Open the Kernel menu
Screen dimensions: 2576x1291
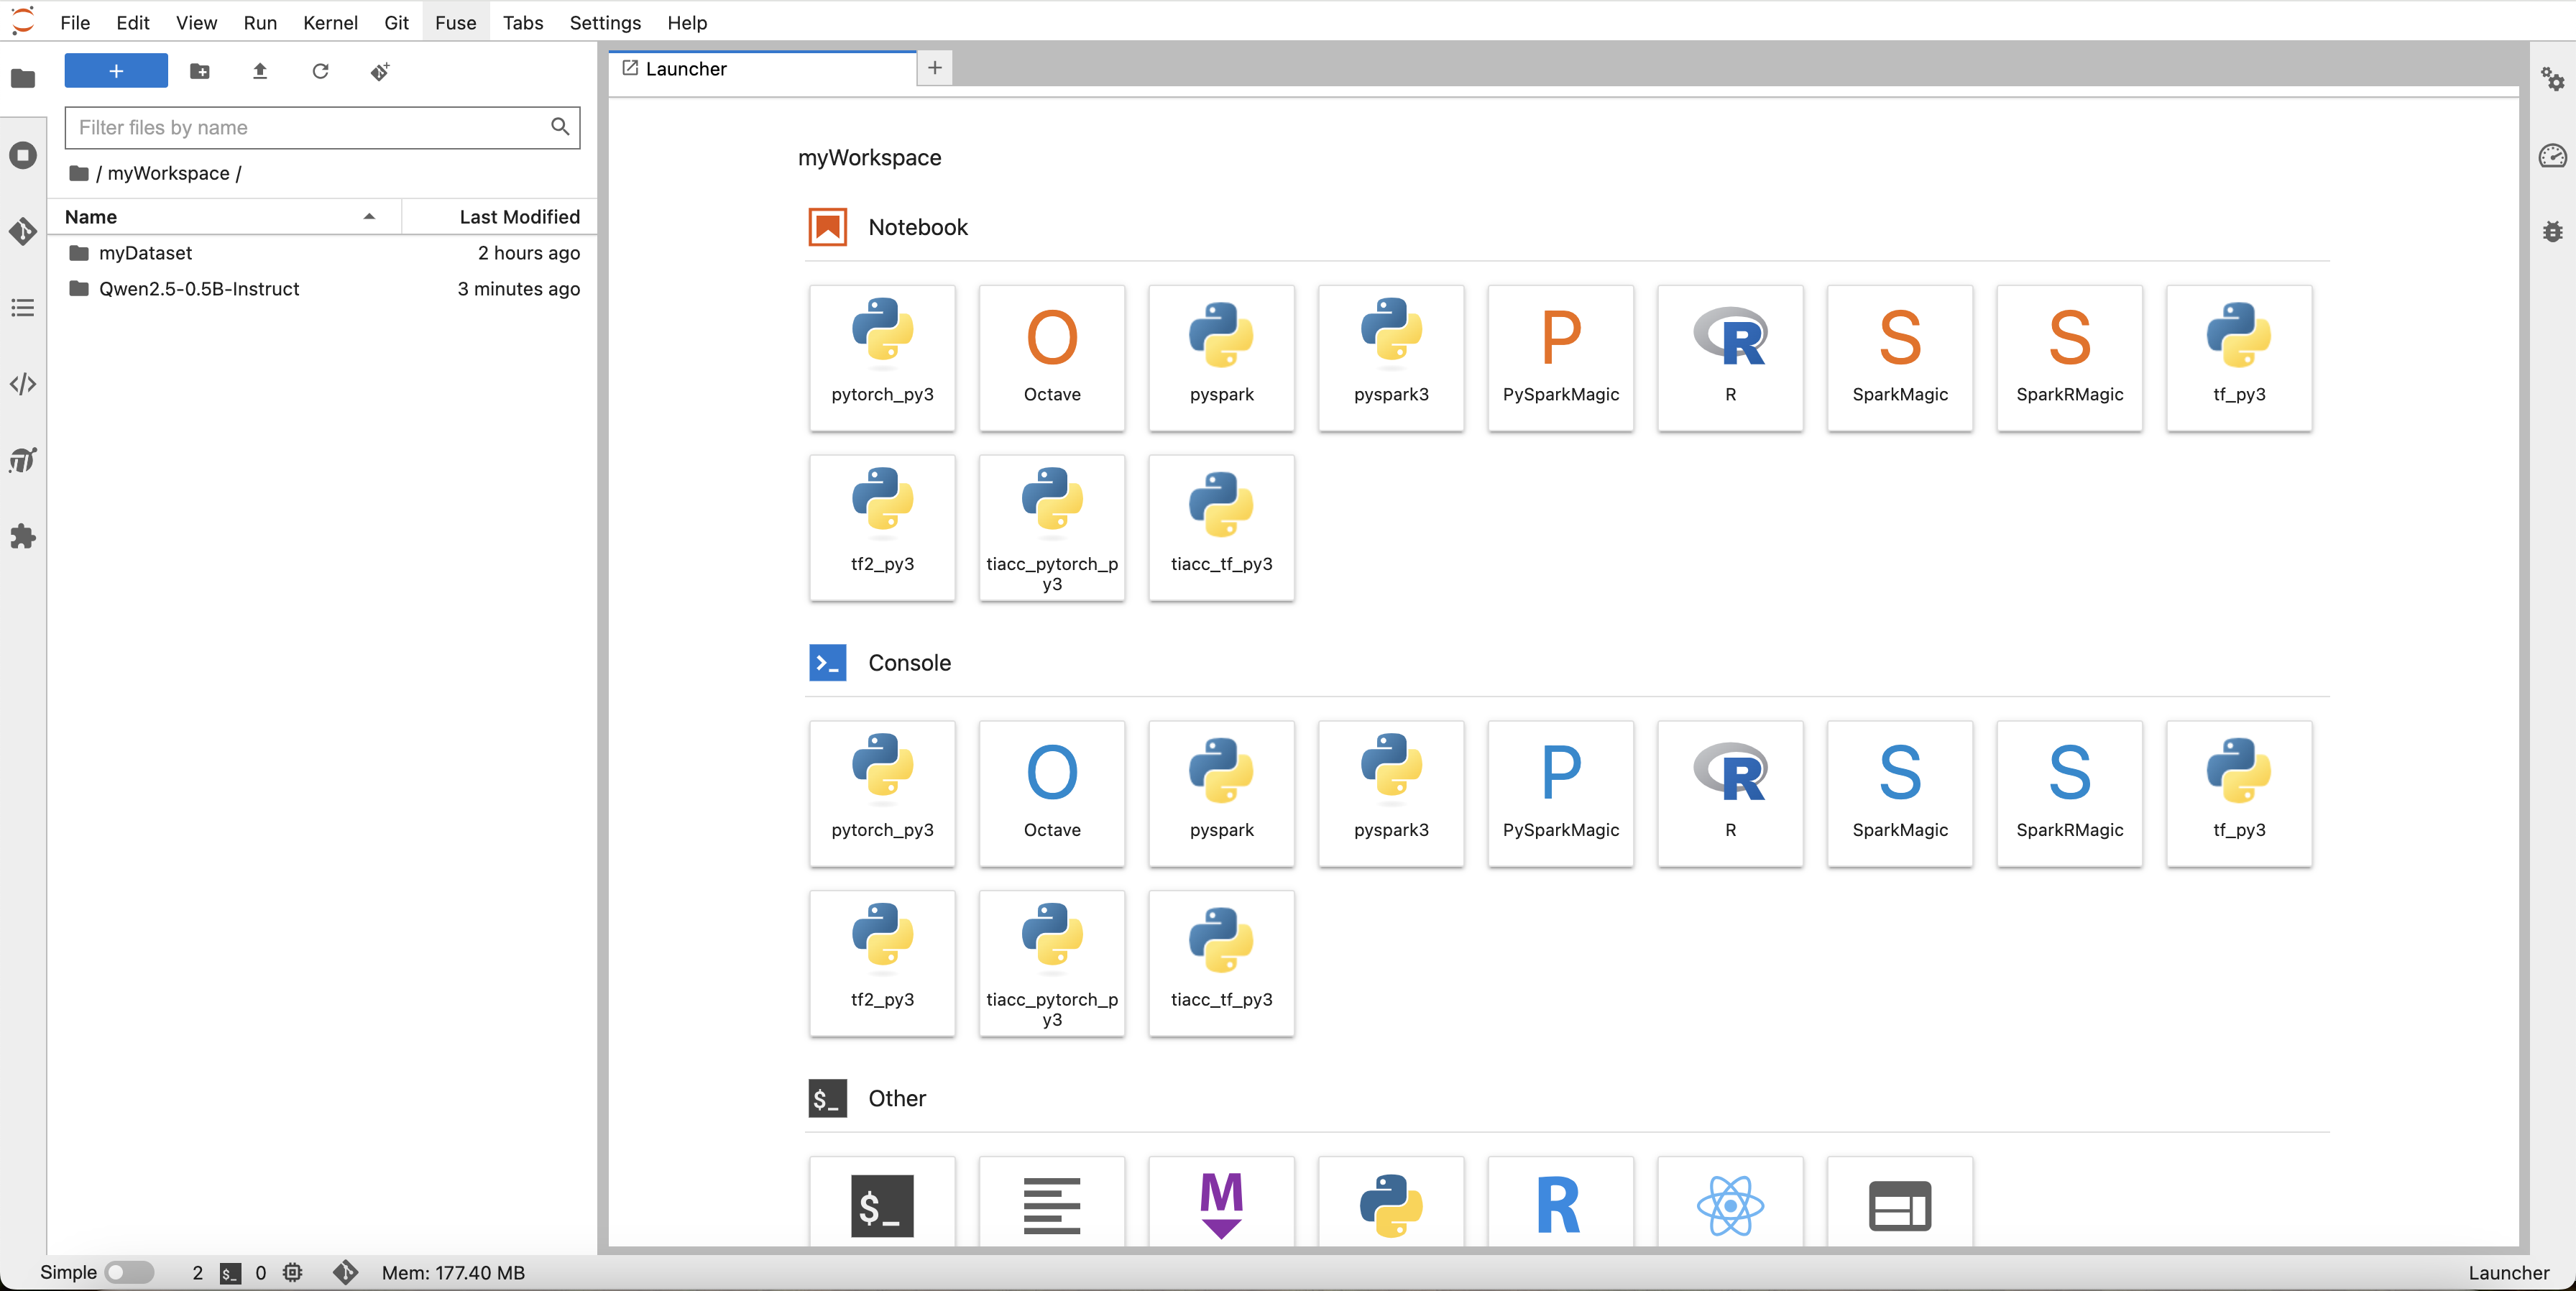[330, 22]
